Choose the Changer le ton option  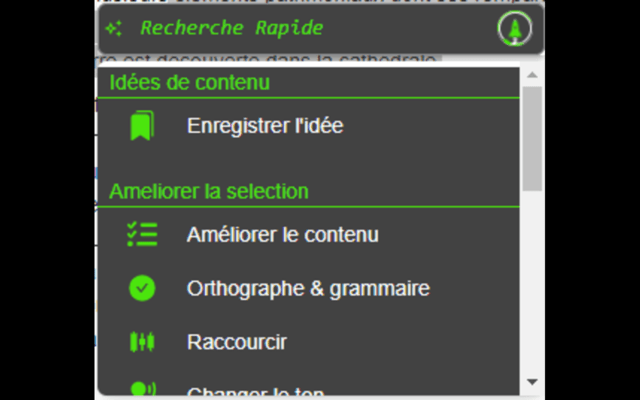point(255,391)
